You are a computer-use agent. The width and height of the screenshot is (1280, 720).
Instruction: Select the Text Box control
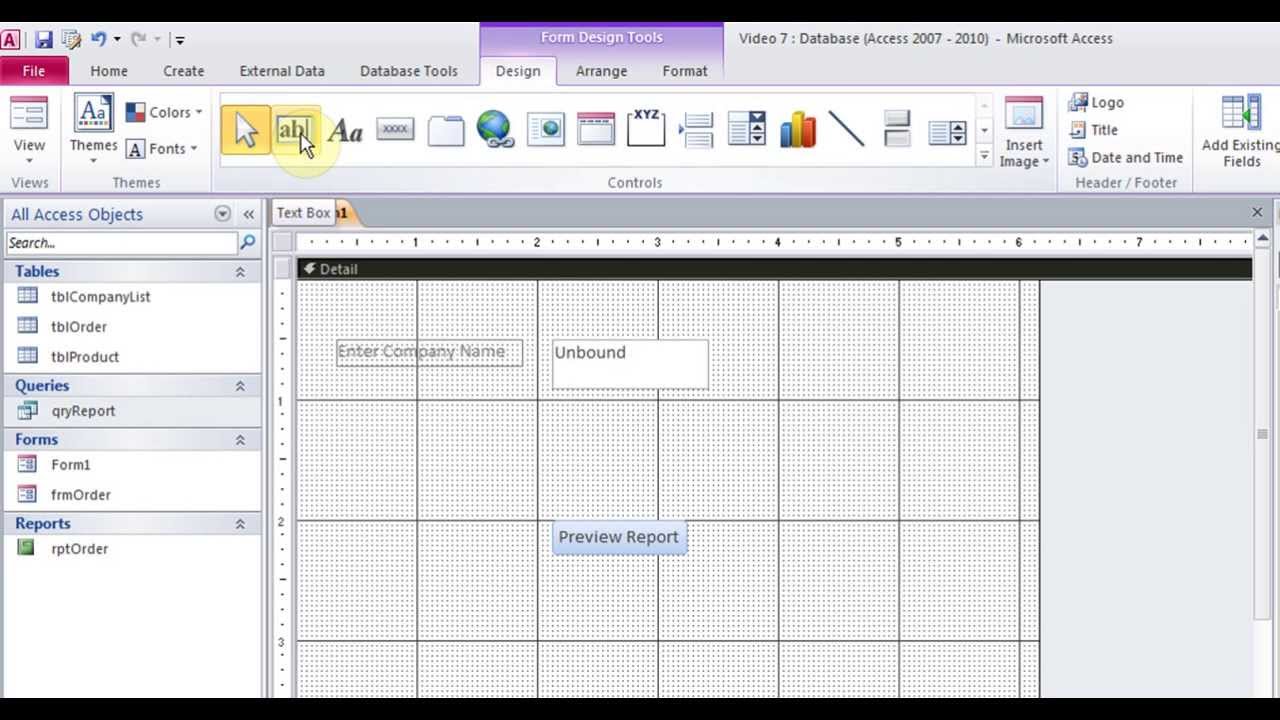click(x=295, y=130)
